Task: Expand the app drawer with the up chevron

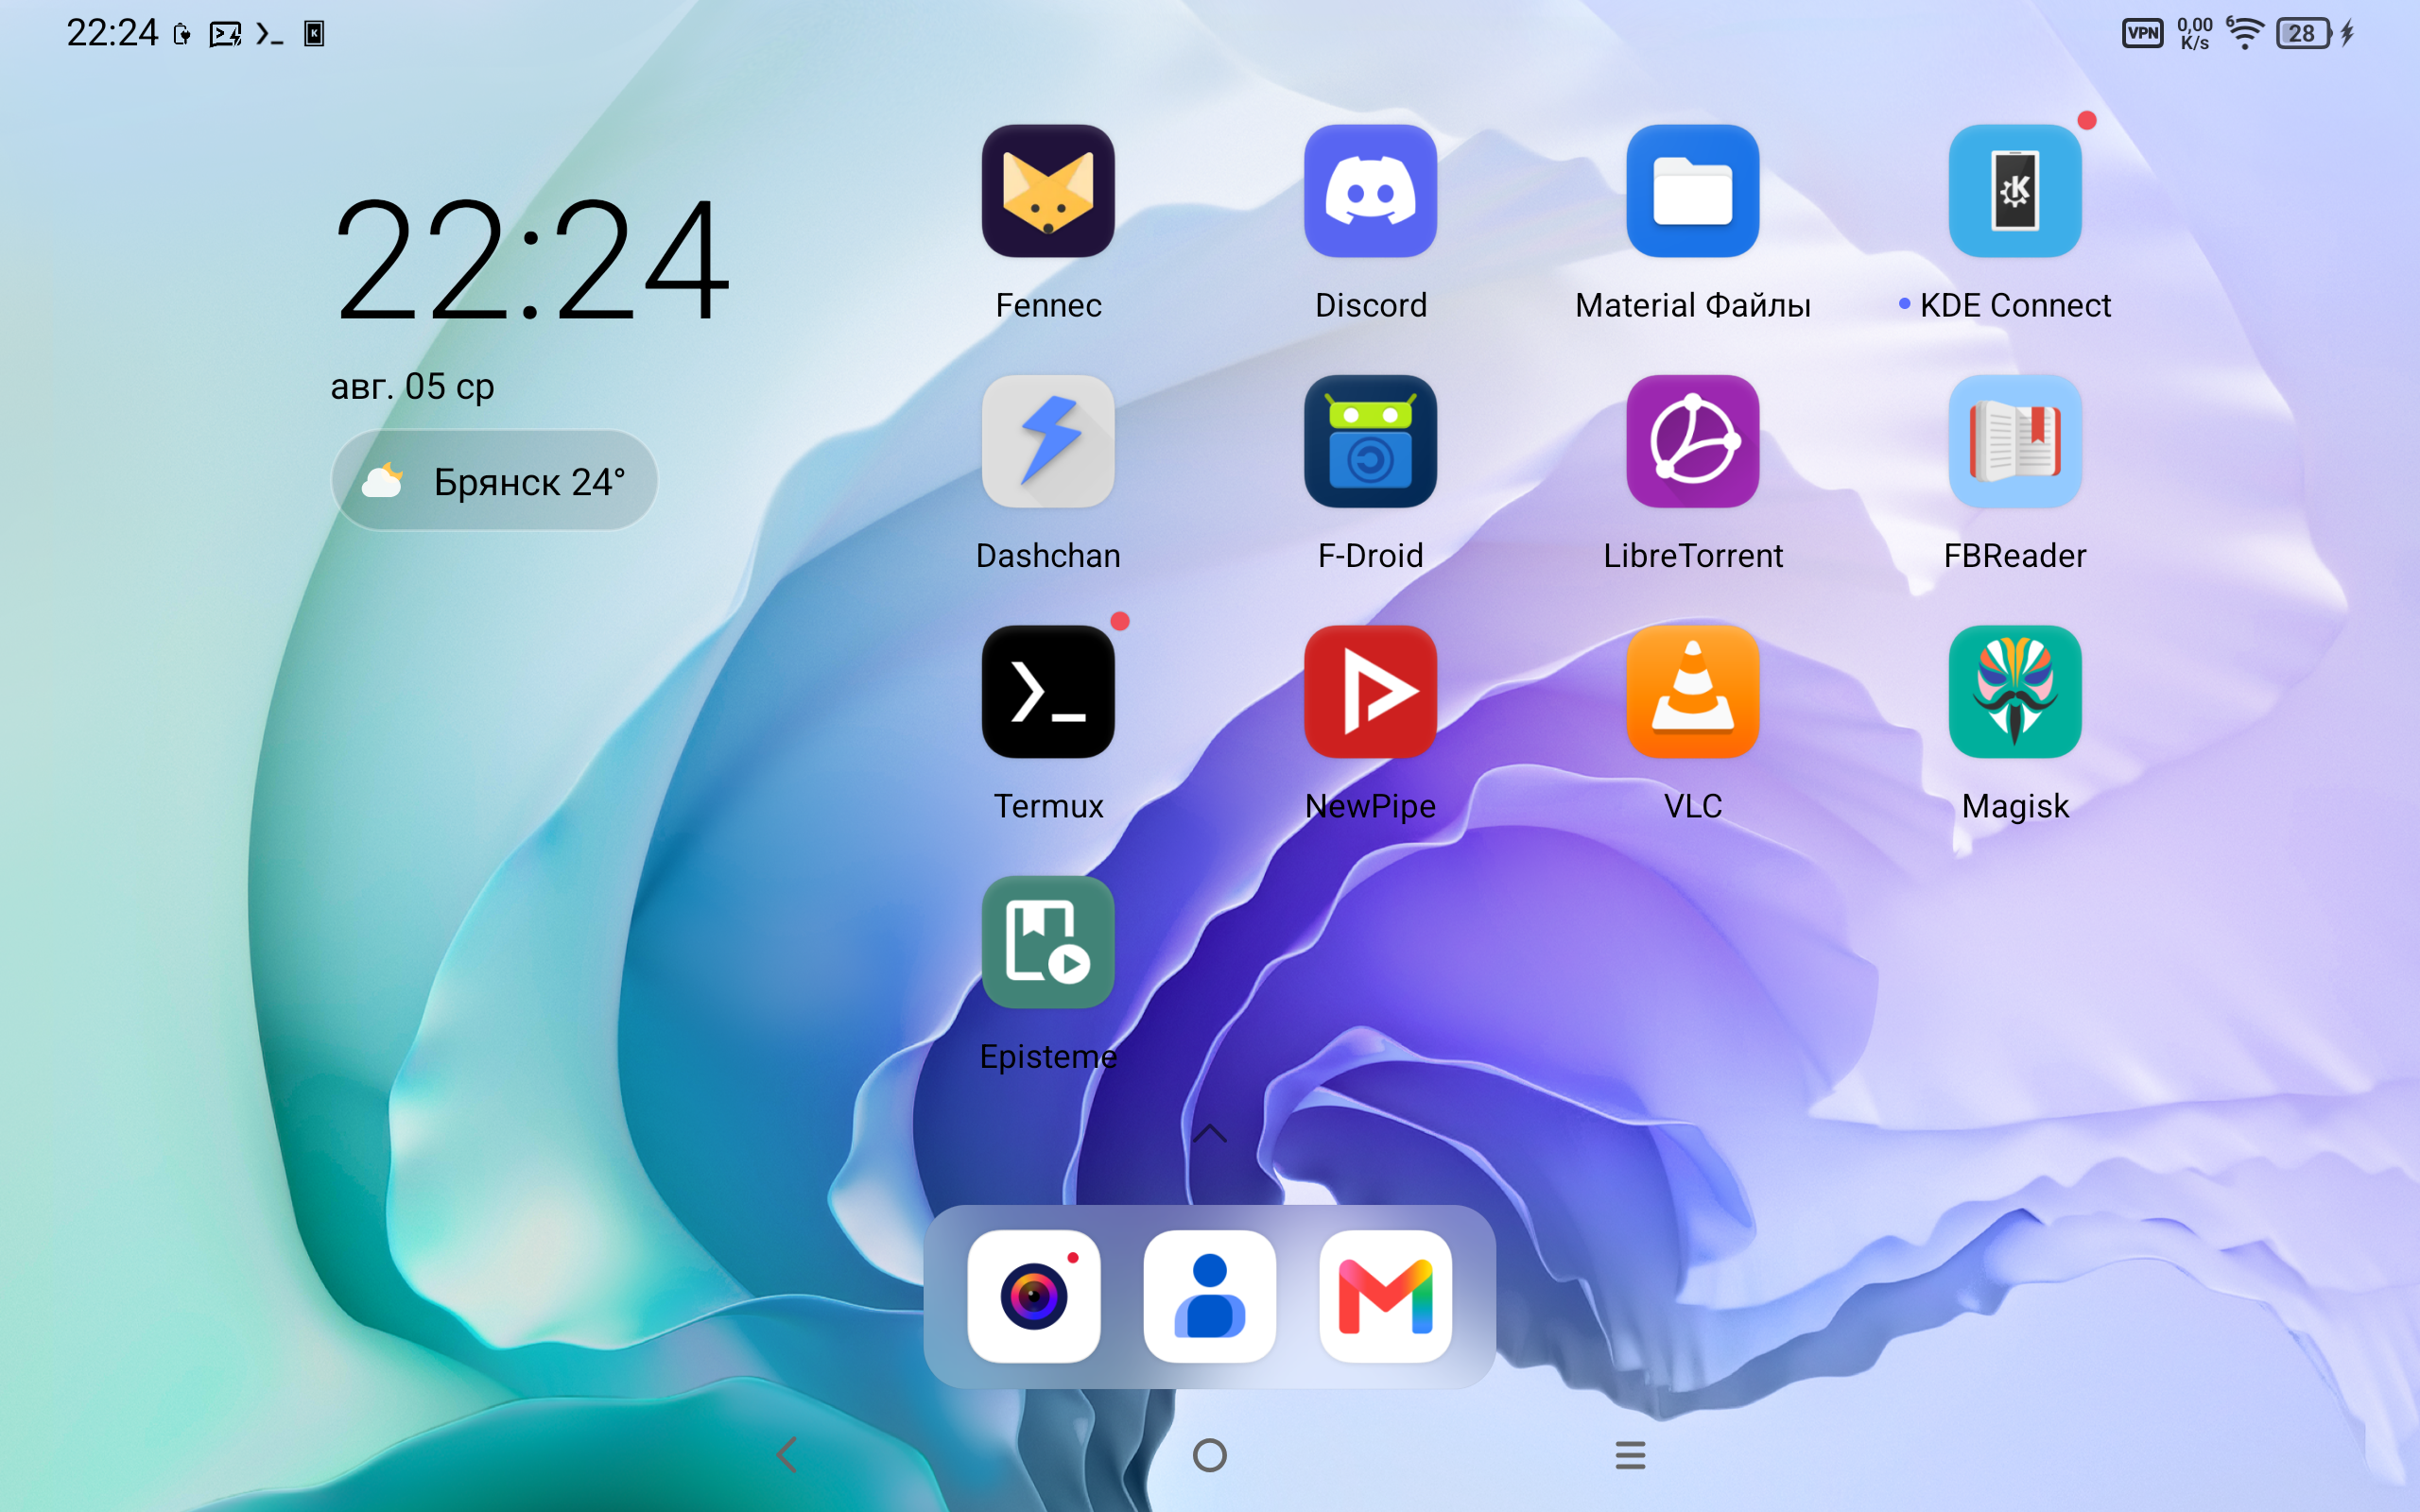Action: (x=1210, y=1133)
